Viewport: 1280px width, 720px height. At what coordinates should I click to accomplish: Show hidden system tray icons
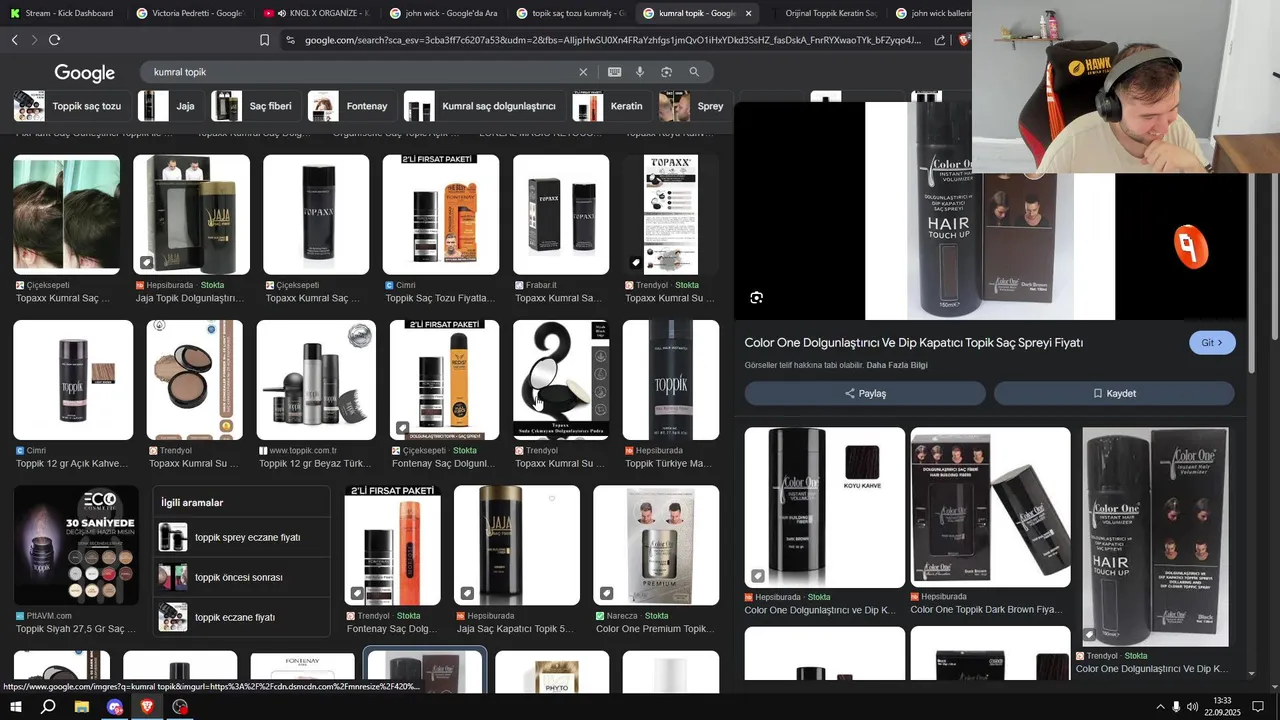1160,707
